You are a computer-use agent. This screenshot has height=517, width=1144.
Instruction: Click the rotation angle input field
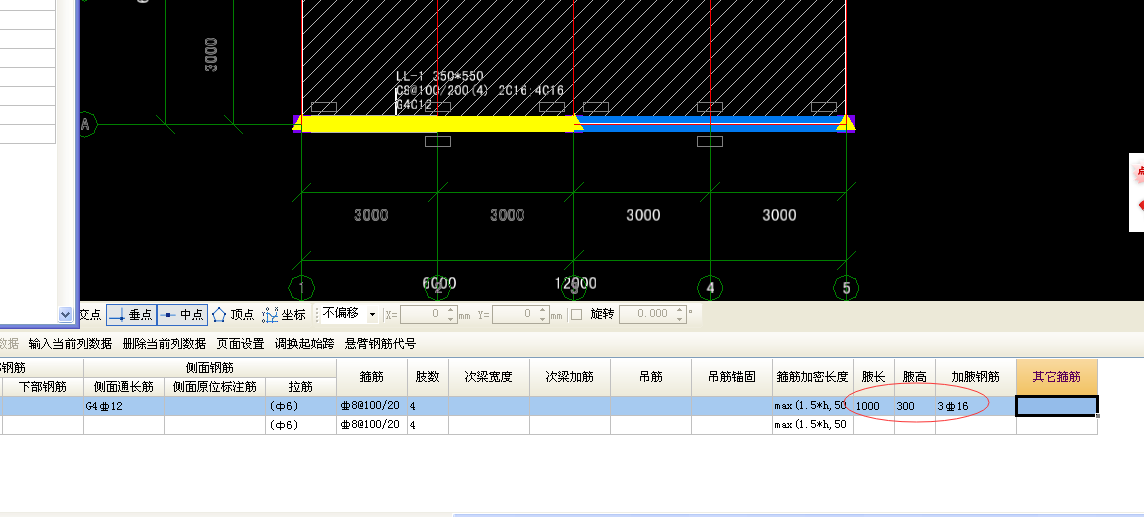click(x=645, y=314)
